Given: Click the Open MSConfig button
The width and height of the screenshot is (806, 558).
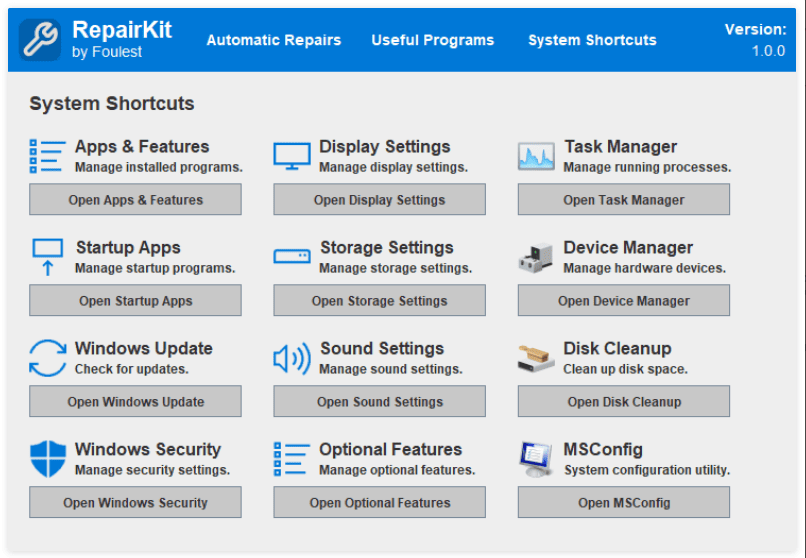Looking at the screenshot, I should (x=624, y=503).
